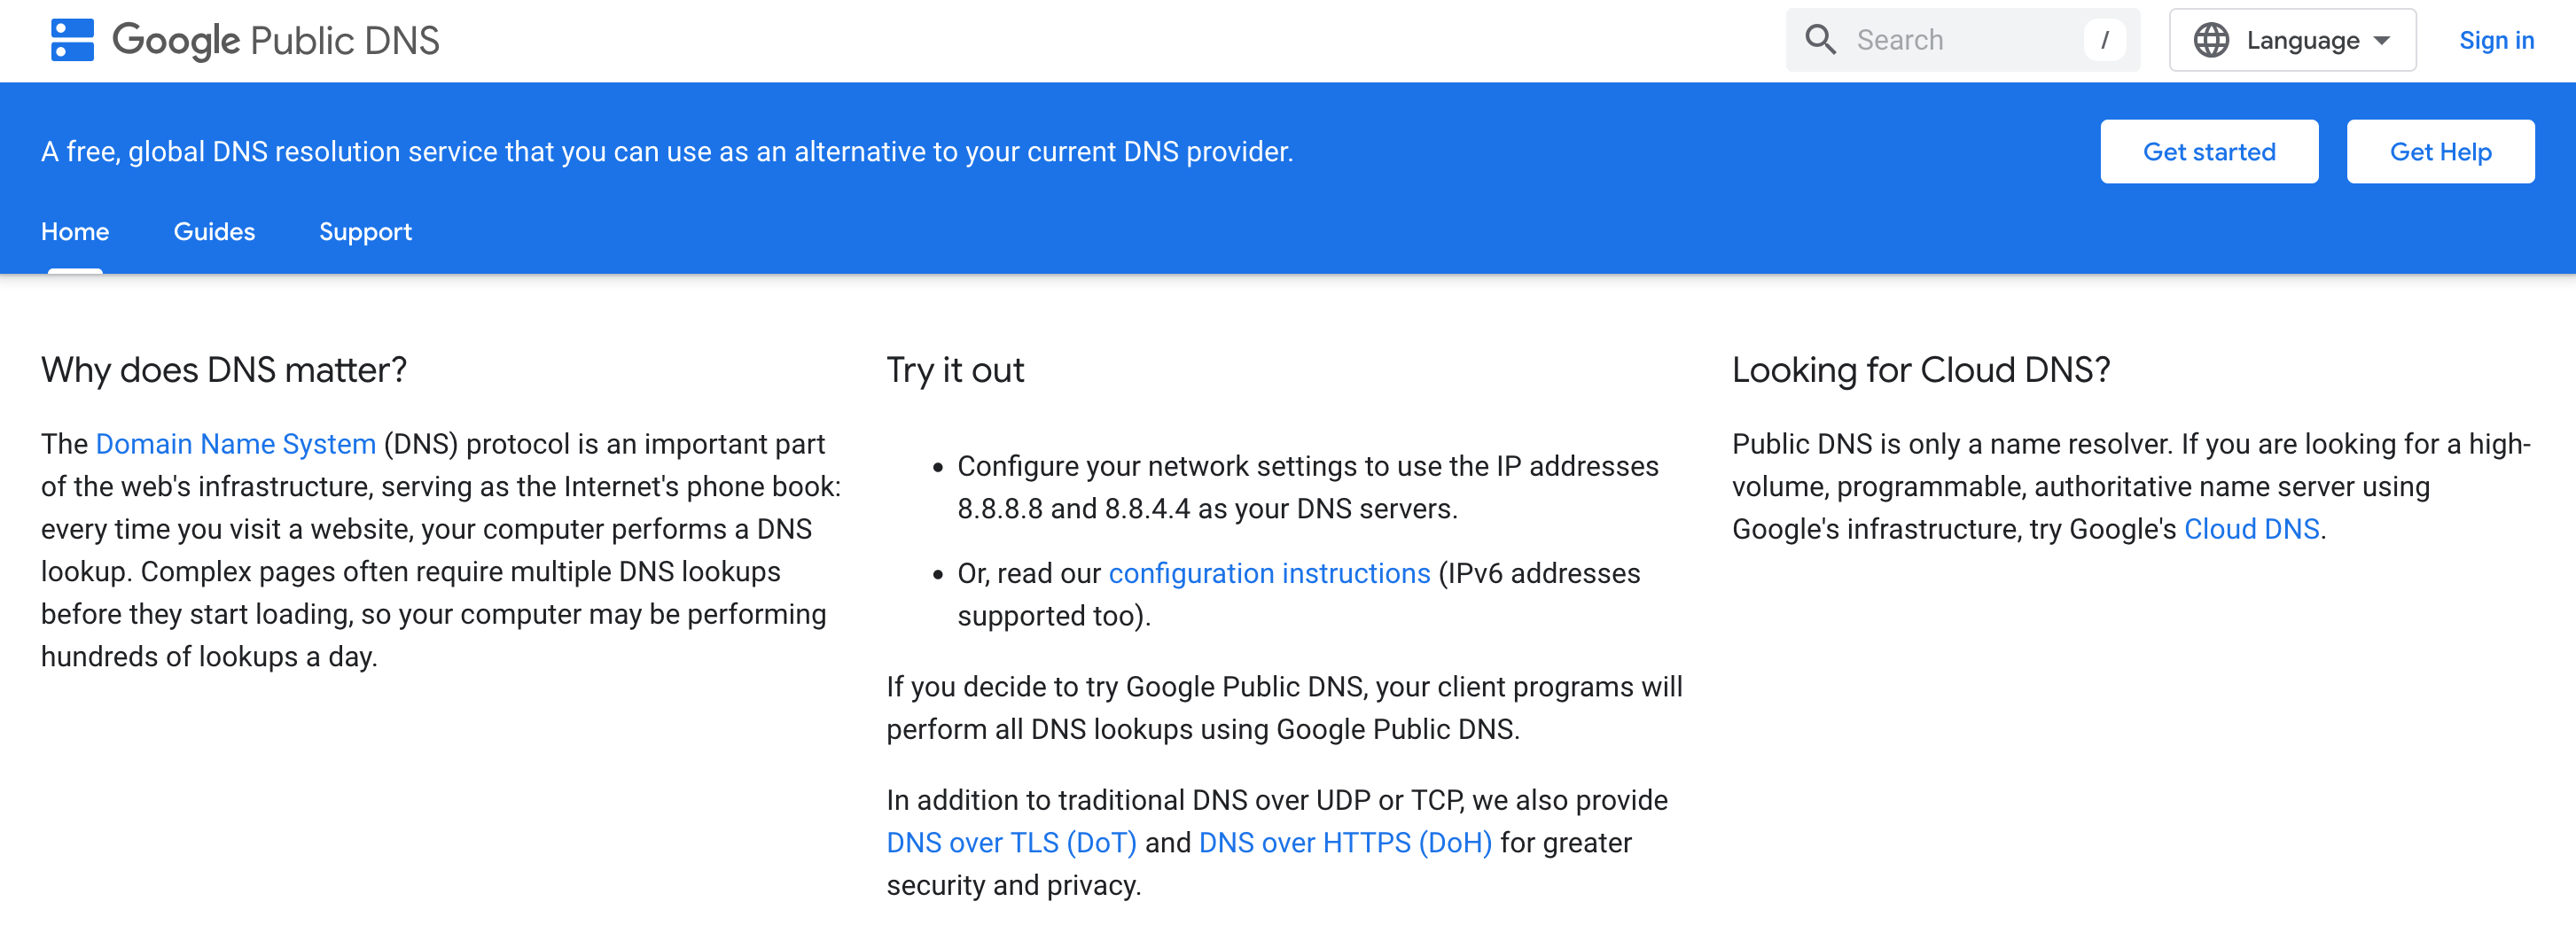Click the globe icon in Language selector

(x=2211, y=40)
